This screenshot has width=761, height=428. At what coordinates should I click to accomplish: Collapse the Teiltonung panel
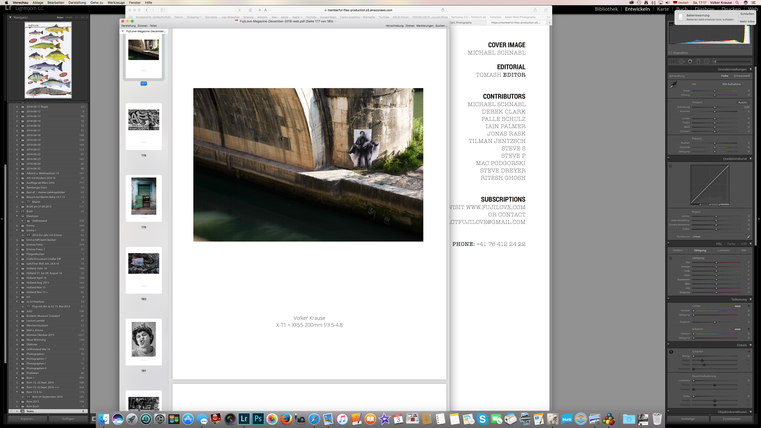(x=750, y=299)
